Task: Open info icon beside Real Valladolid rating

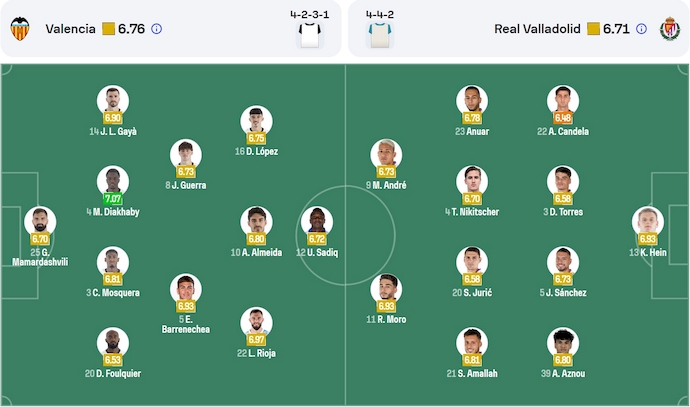Action: pos(644,29)
